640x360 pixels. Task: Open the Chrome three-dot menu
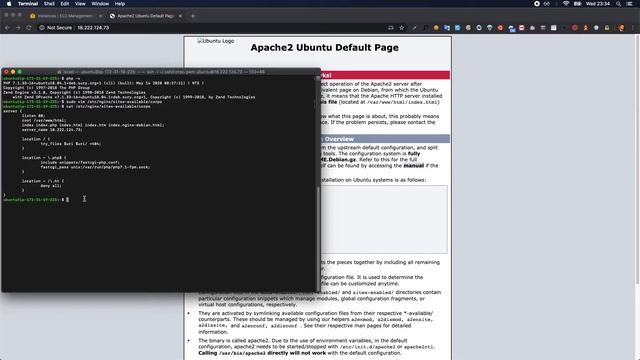[x=633, y=28]
